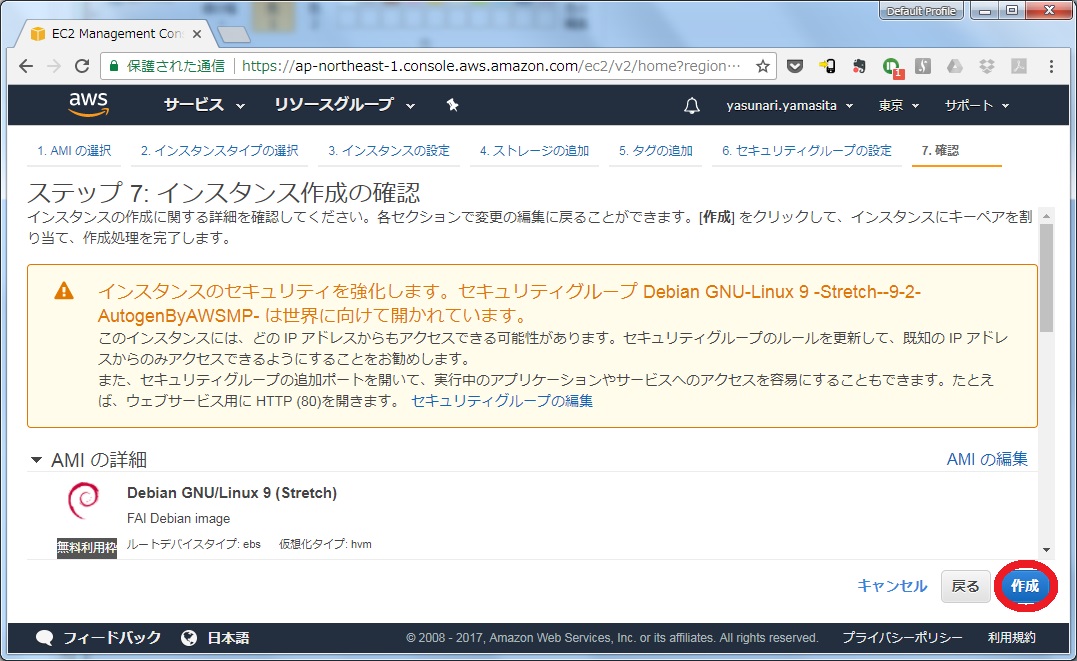Close the EC2 Management Console tab
The image size is (1077, 661).
coord(197,34)
